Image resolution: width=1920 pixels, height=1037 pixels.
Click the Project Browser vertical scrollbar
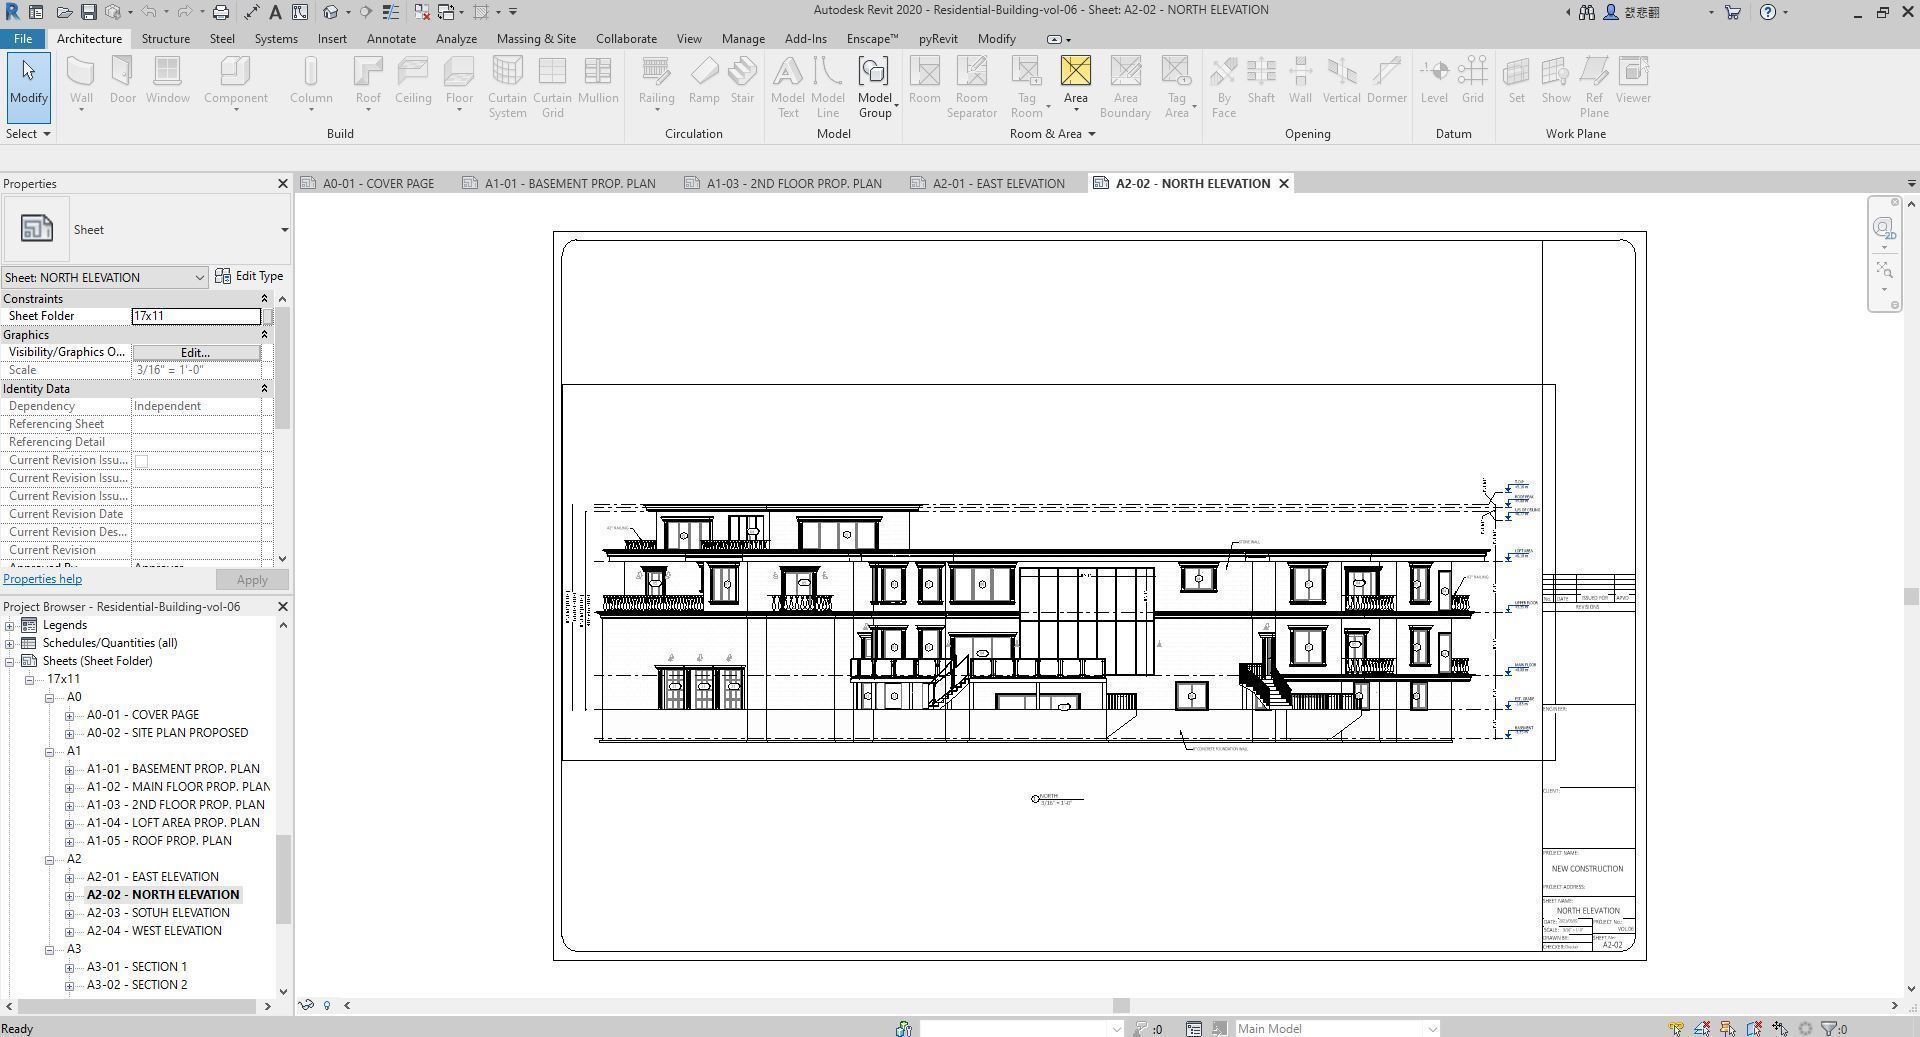tap(283, 880)
